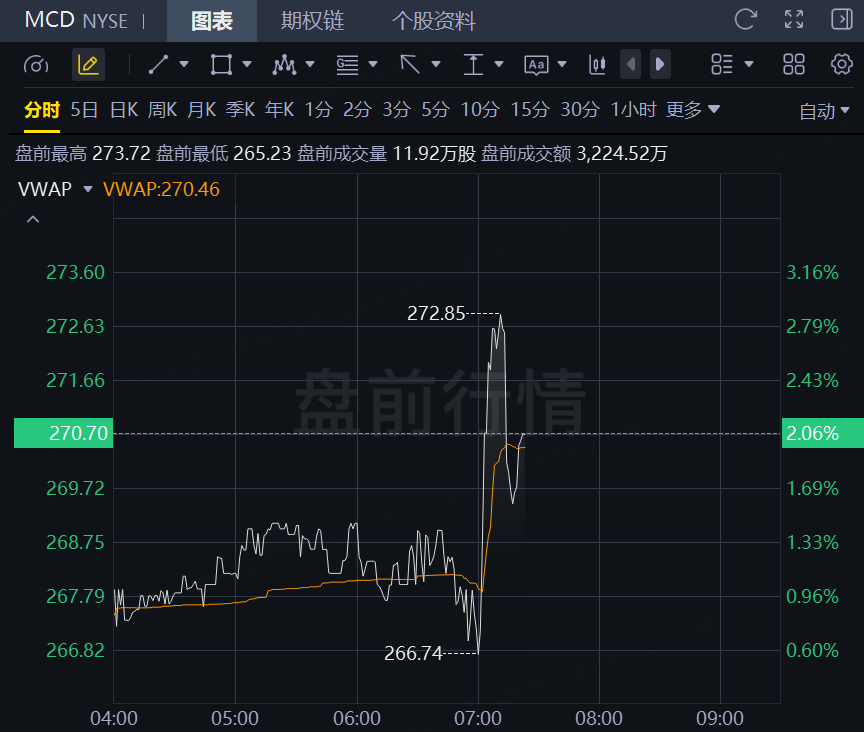Click 盘前成交量 11.92万股 stat
This screenshot has height=732, width=864.
click(386, 153)
